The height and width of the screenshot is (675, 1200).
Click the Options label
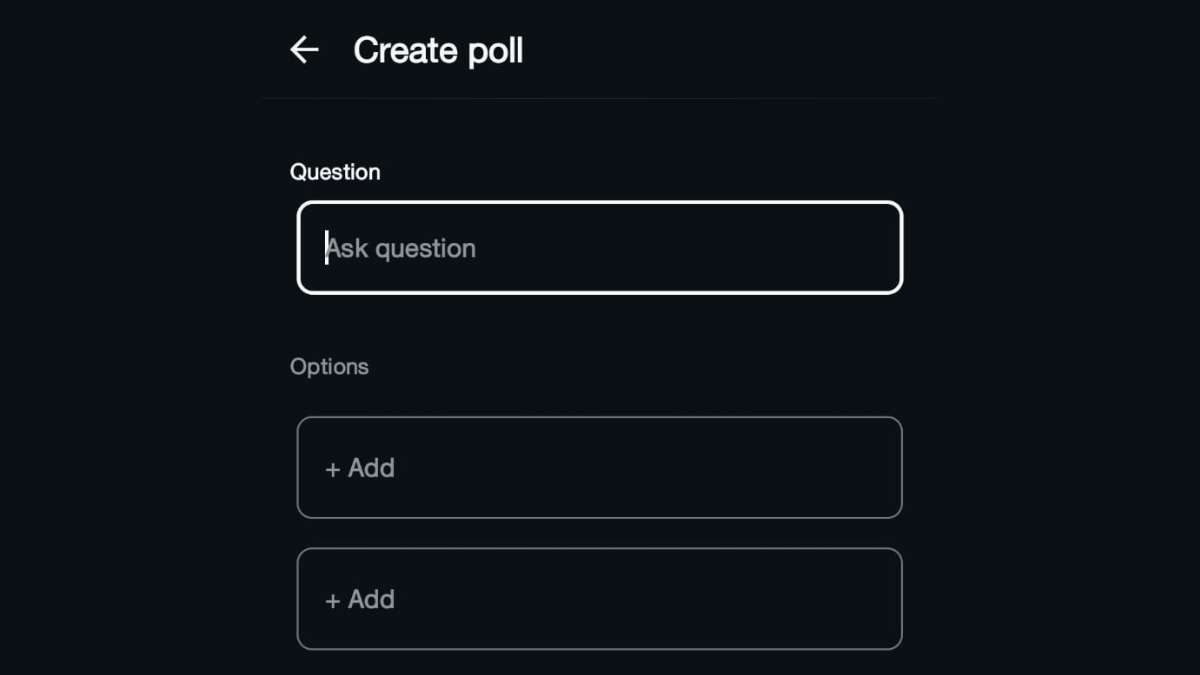pos(329,367)
